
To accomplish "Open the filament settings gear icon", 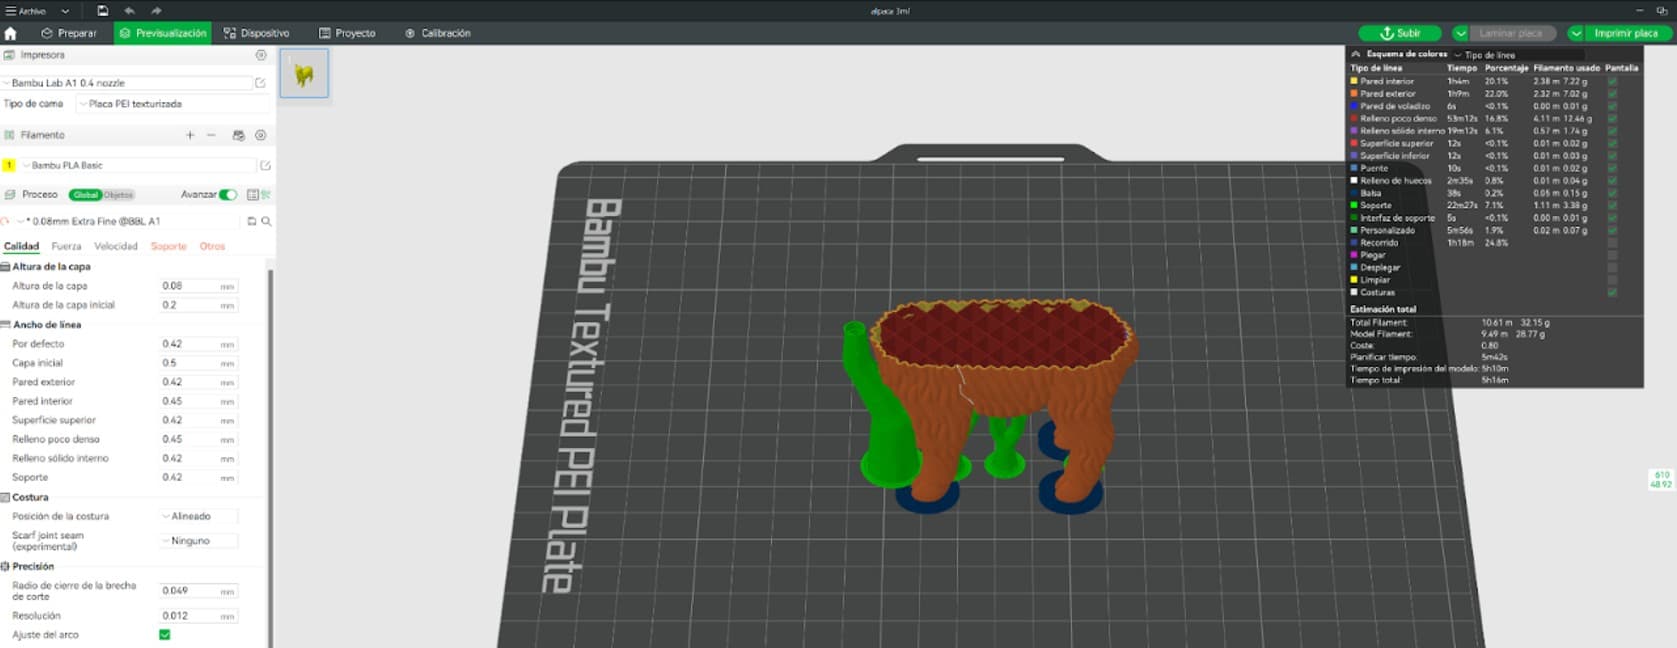I will (261, 135).
